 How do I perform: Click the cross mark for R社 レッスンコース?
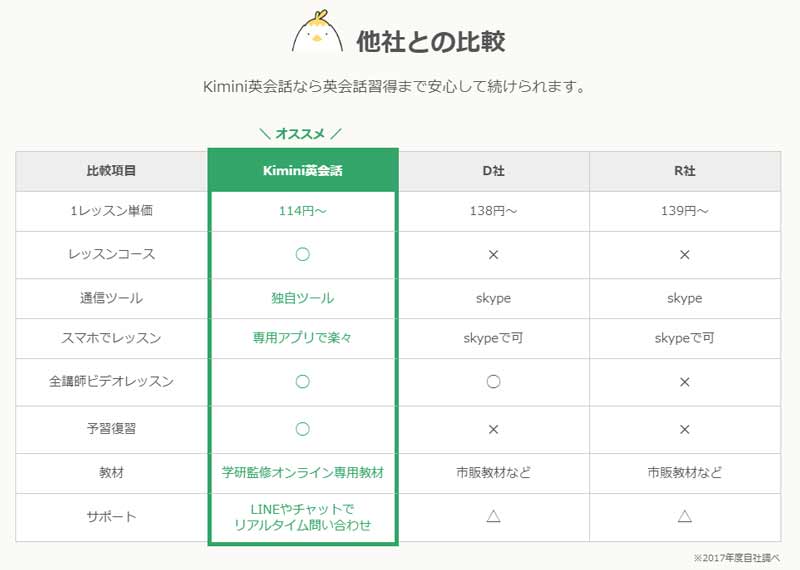click(685, 255)
